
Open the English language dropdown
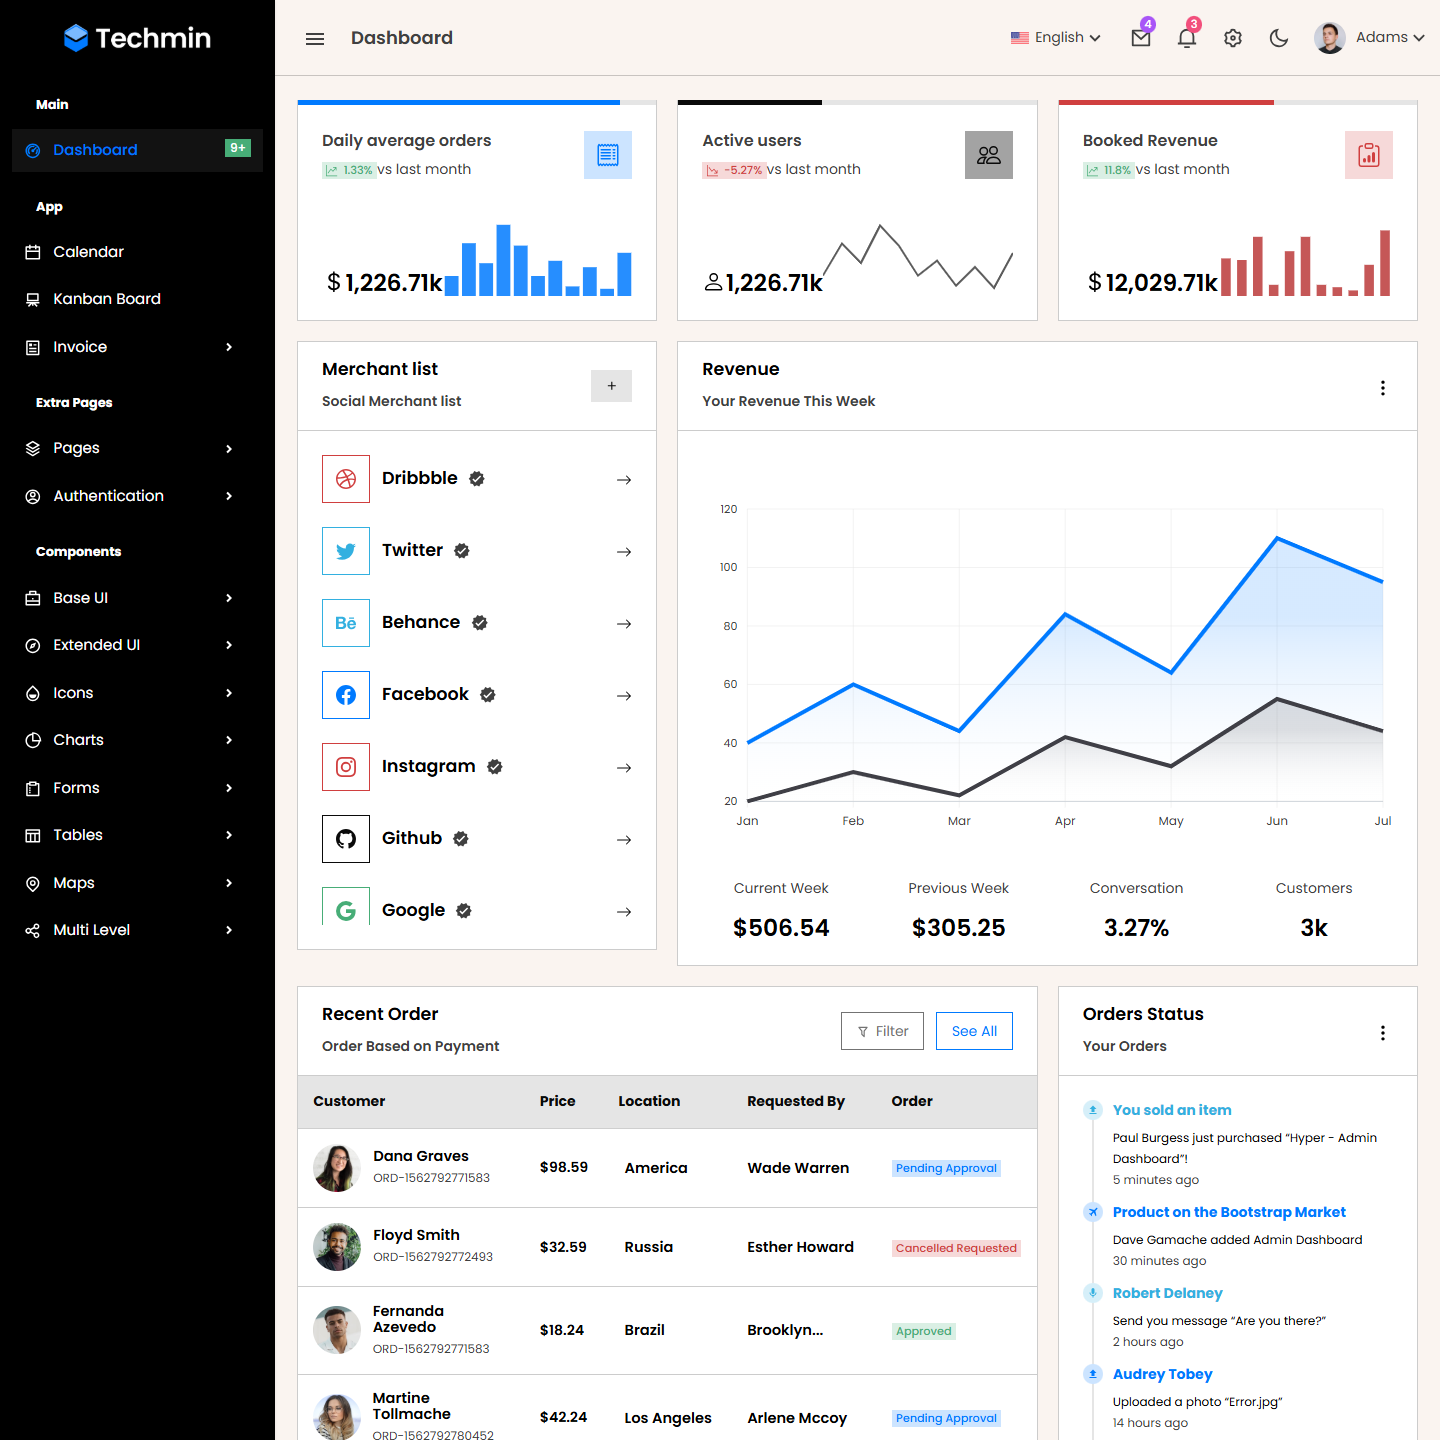click(1056, 38)
